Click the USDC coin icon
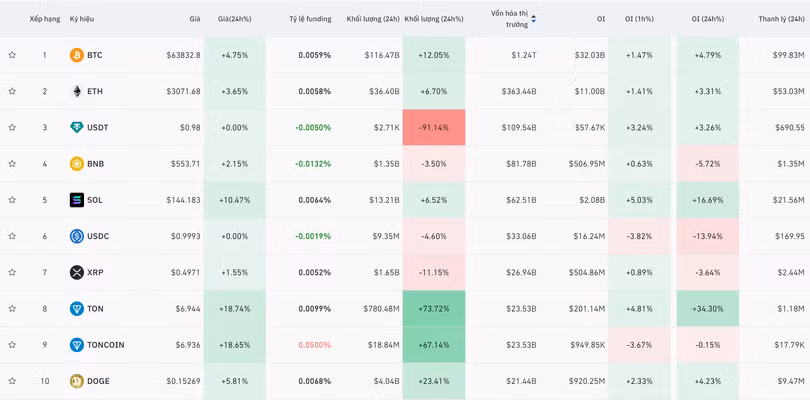Image resolution: width=810 pixels, height=400 pixels. pyautogui.click(x=76, y=236)
